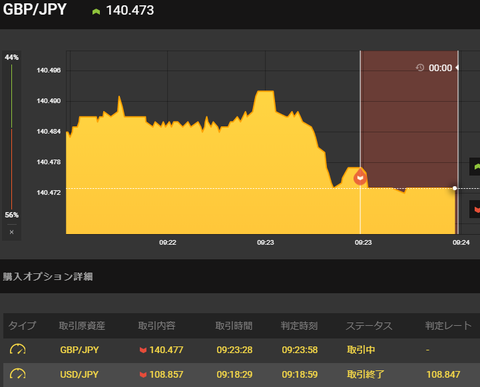Click the 108.857 entry rate cell

click(166, 375)
